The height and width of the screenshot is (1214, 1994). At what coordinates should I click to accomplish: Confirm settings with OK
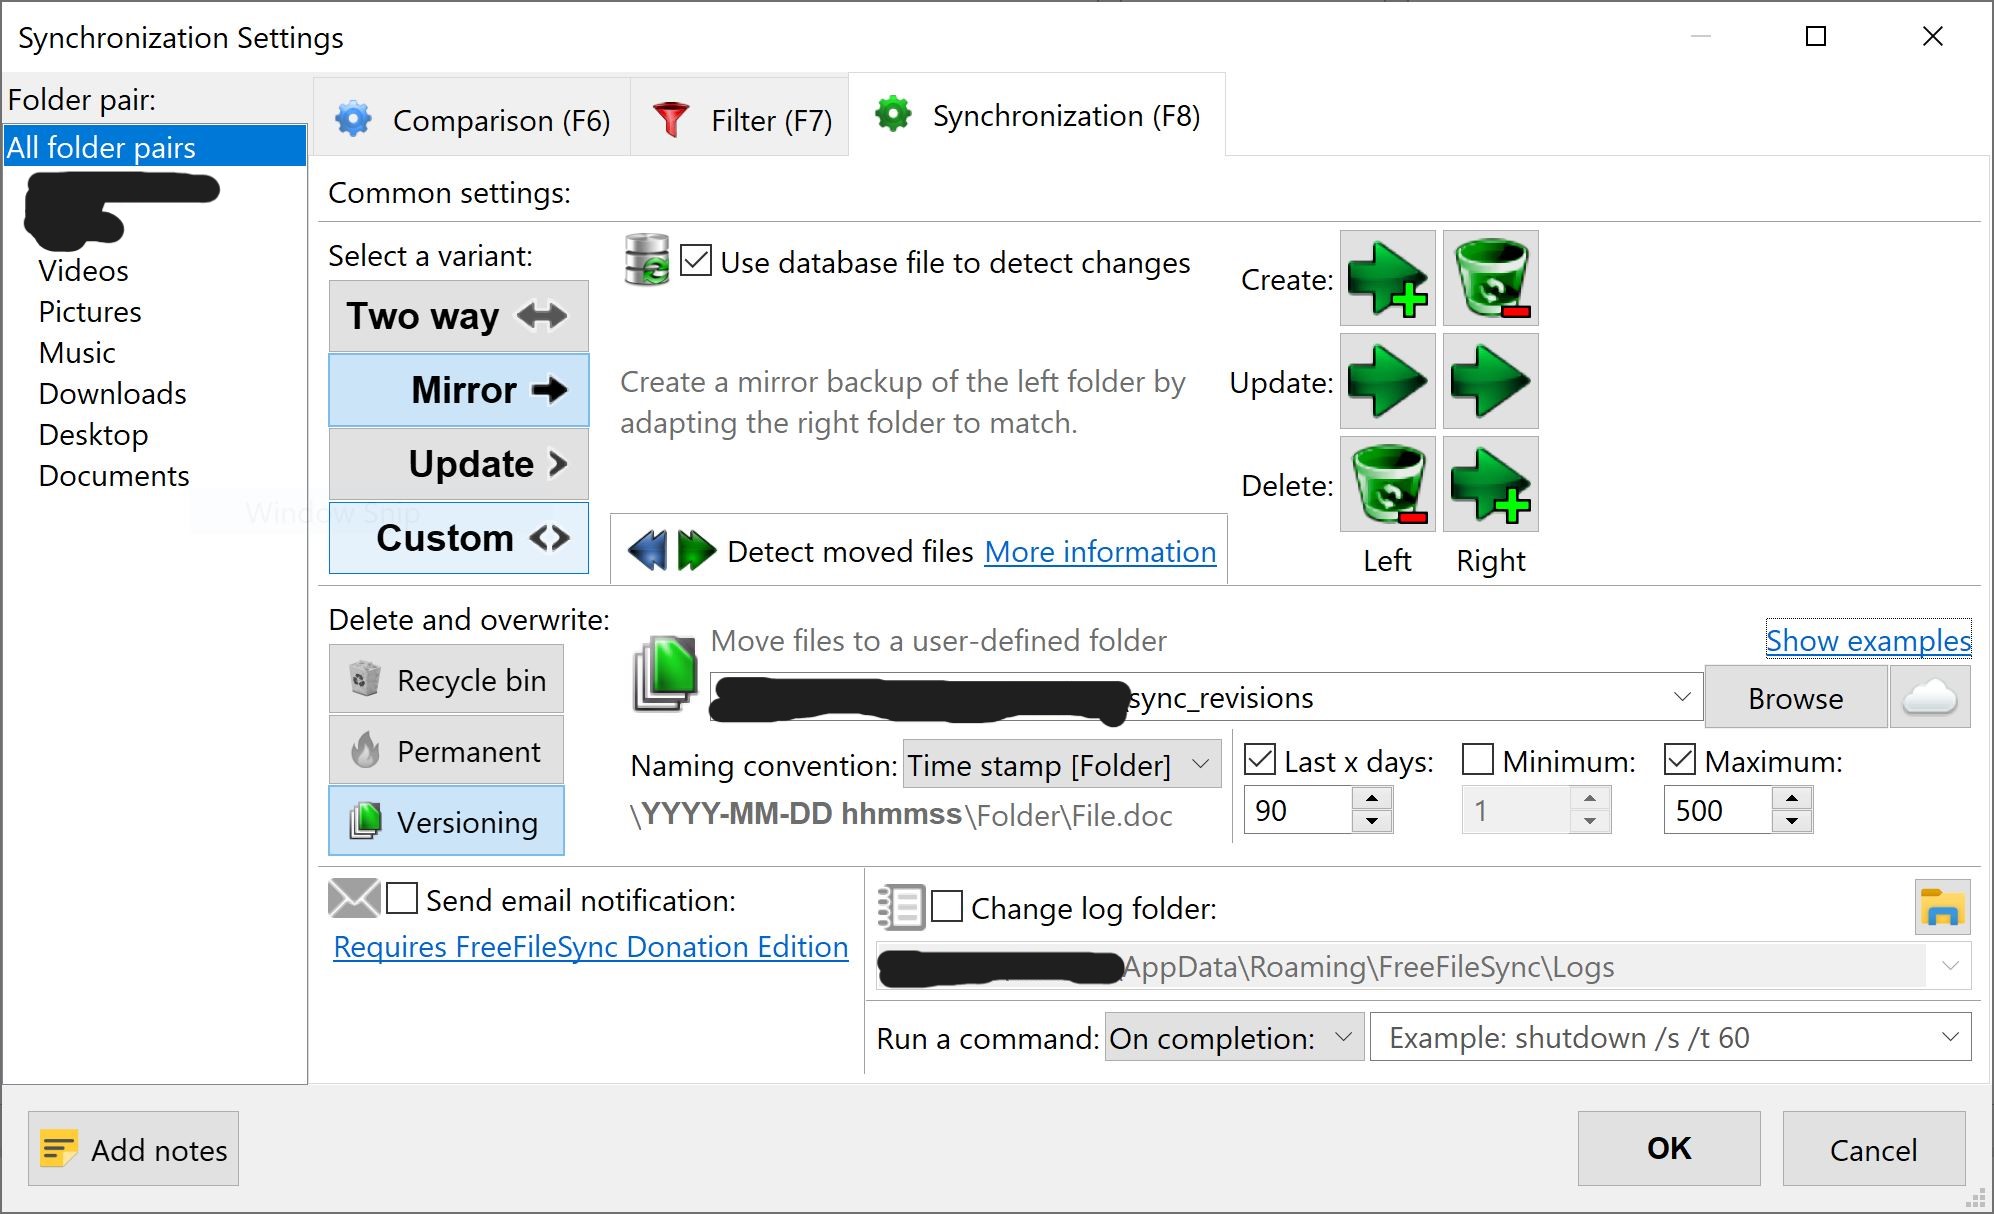coord(1669,1148)
